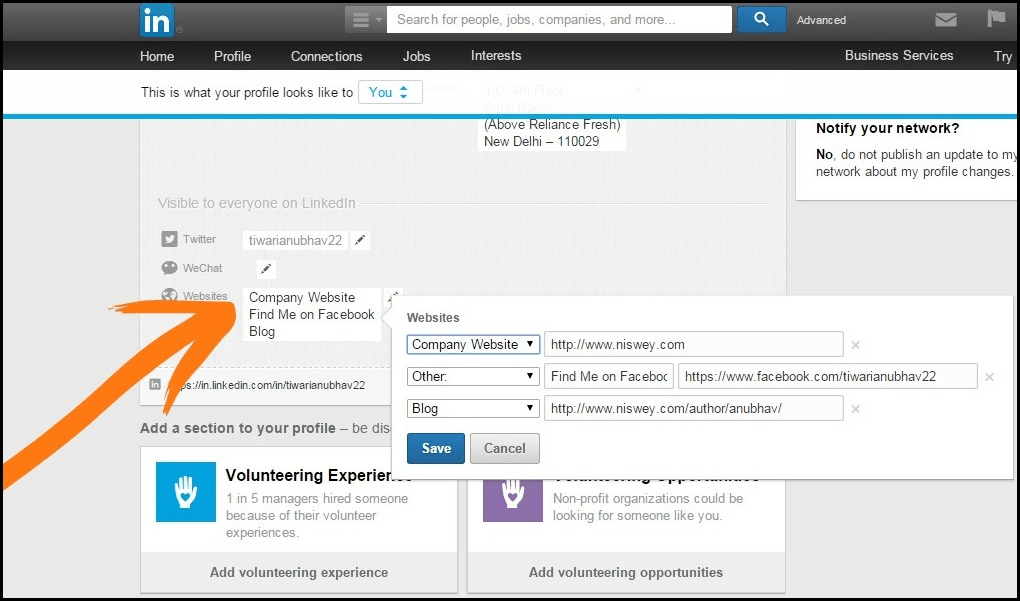Open the Profile menu

click(x=232, y=56)
